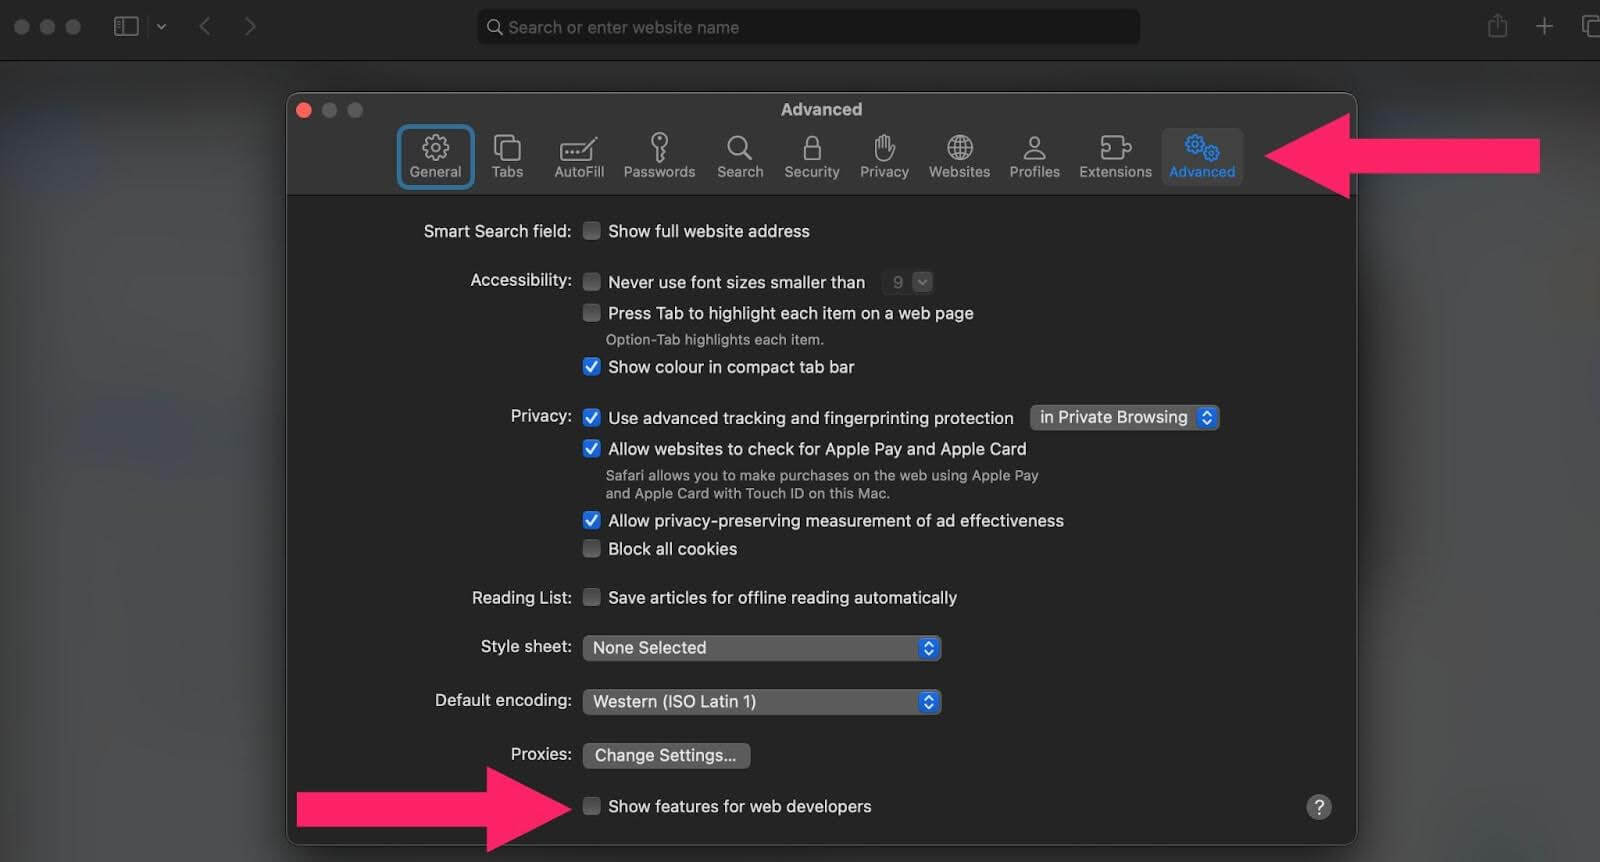Toggle the Safari sidebar icon
1600x862 pixels.
126,27
